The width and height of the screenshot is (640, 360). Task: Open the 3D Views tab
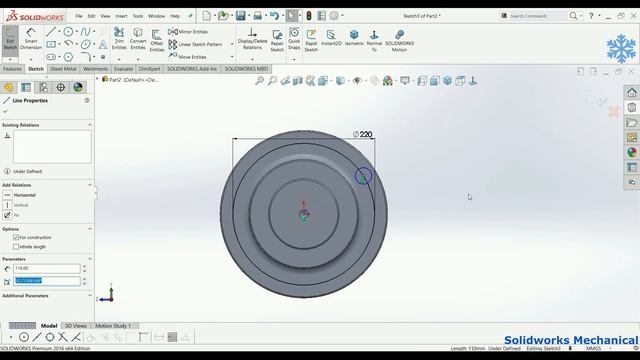(x=76, y=325)
